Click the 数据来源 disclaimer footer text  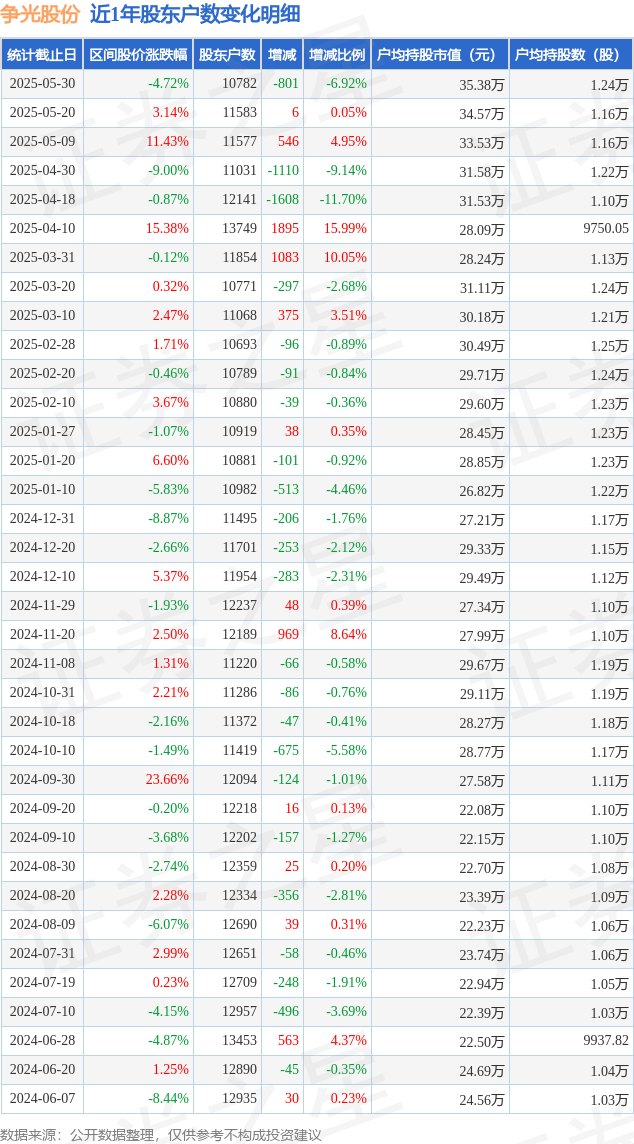161,1135
